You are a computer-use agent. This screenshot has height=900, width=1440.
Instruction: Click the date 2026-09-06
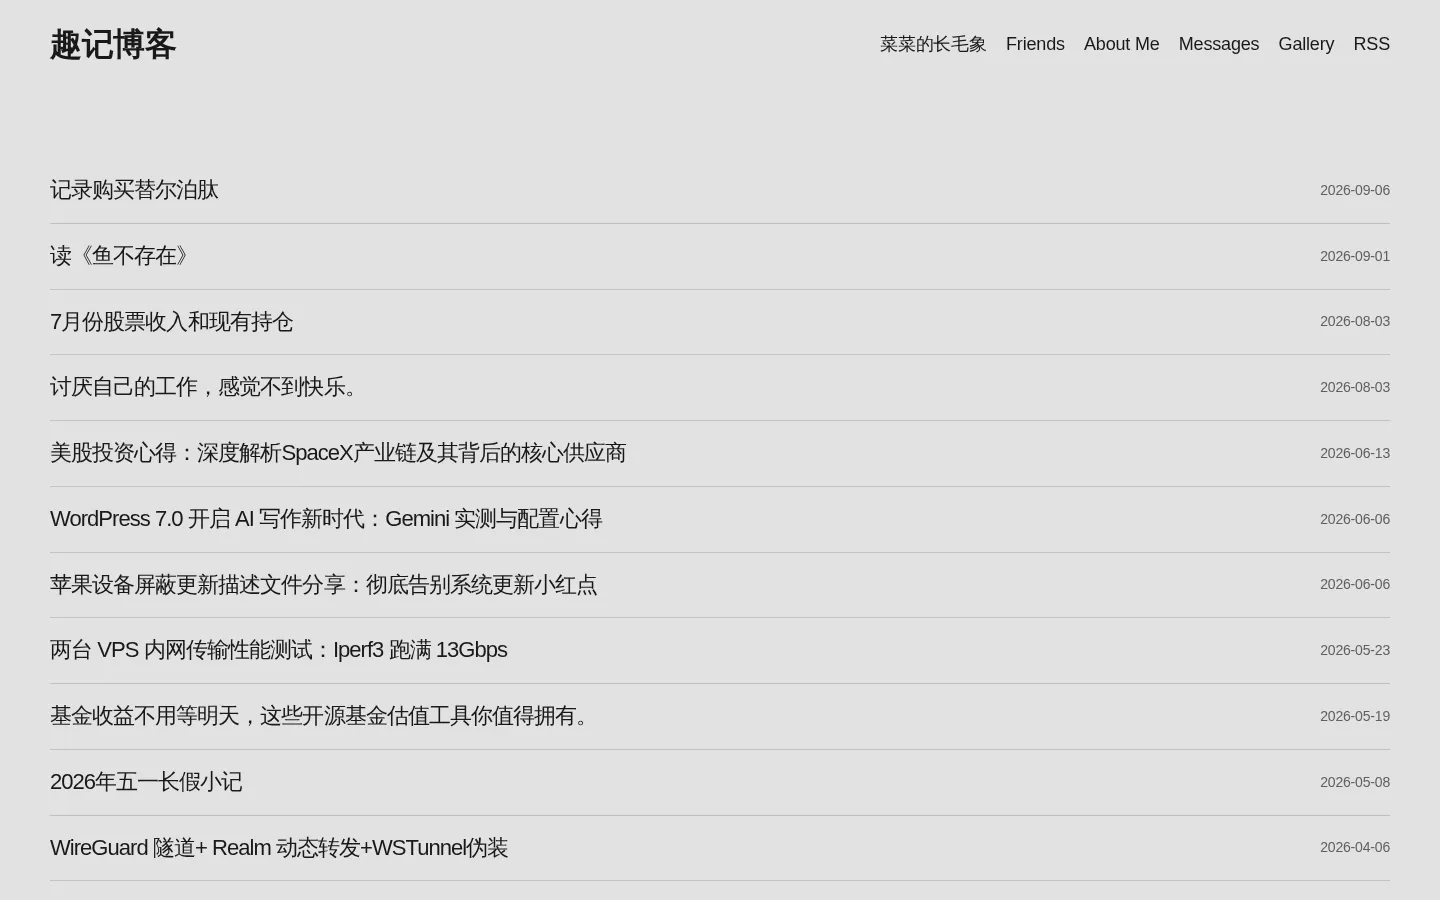[x=1355, y=190]
